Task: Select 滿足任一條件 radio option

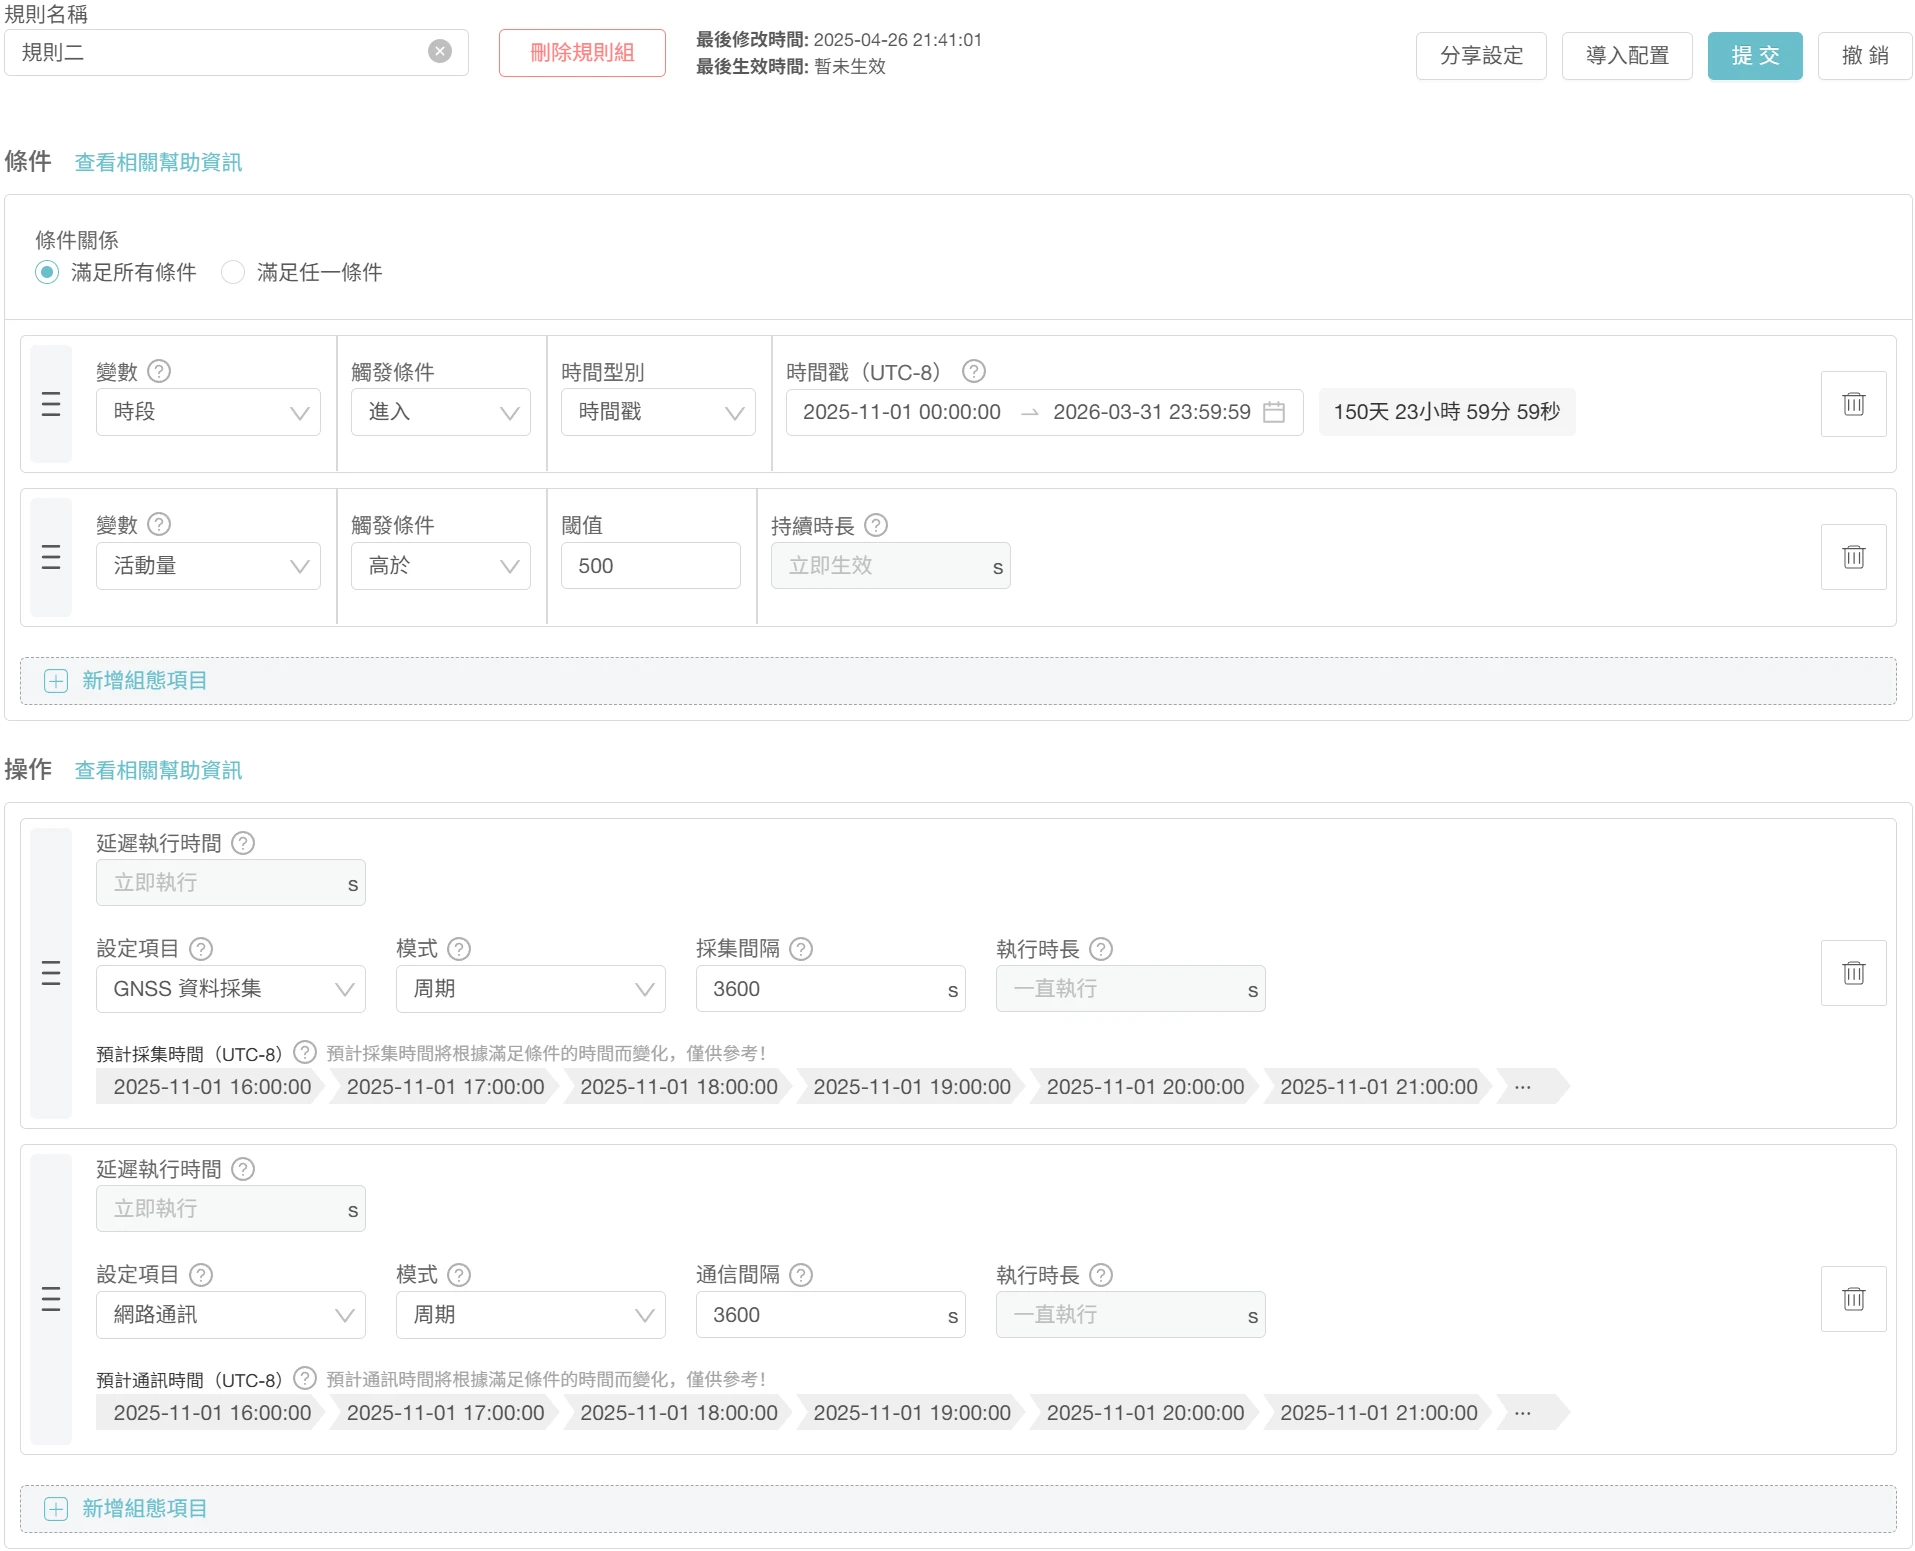Action: click(x=233, y=272)
